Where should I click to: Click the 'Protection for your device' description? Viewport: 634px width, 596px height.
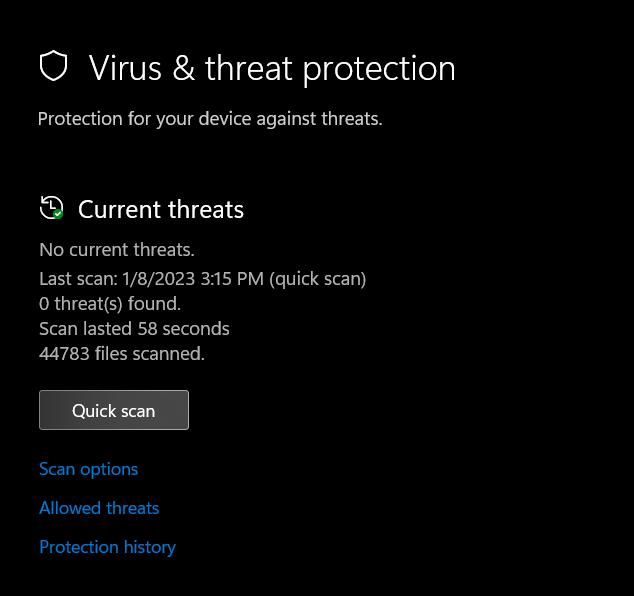[210, 119]
